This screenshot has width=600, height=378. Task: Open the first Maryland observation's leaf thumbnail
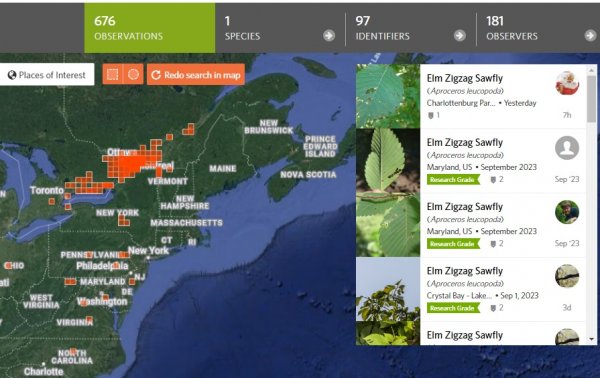388,160
